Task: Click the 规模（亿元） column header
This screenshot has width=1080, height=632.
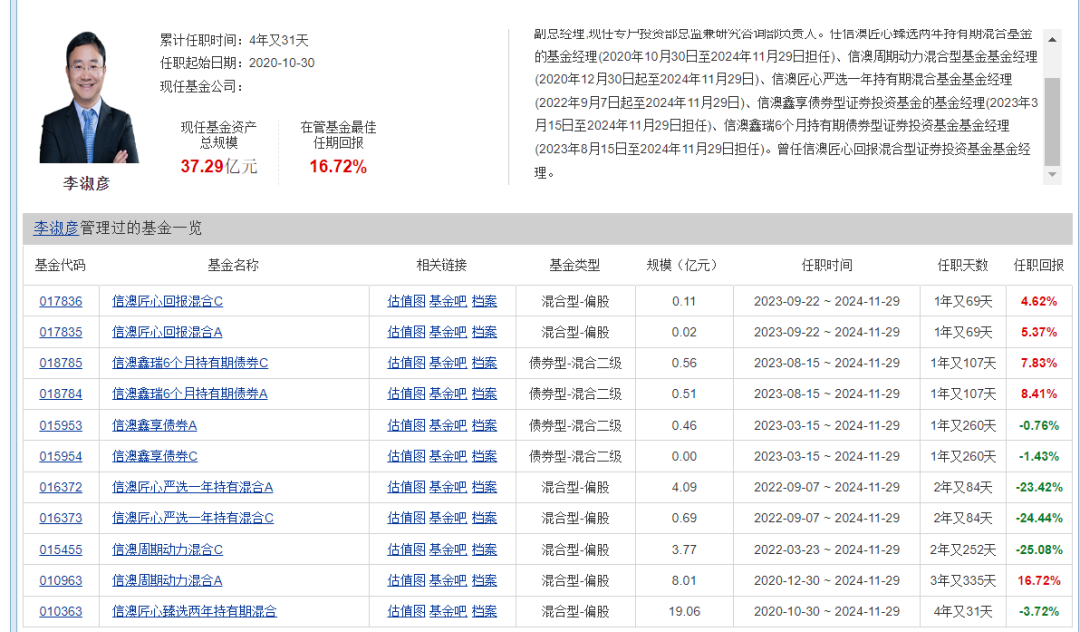Action: [683, 265]
